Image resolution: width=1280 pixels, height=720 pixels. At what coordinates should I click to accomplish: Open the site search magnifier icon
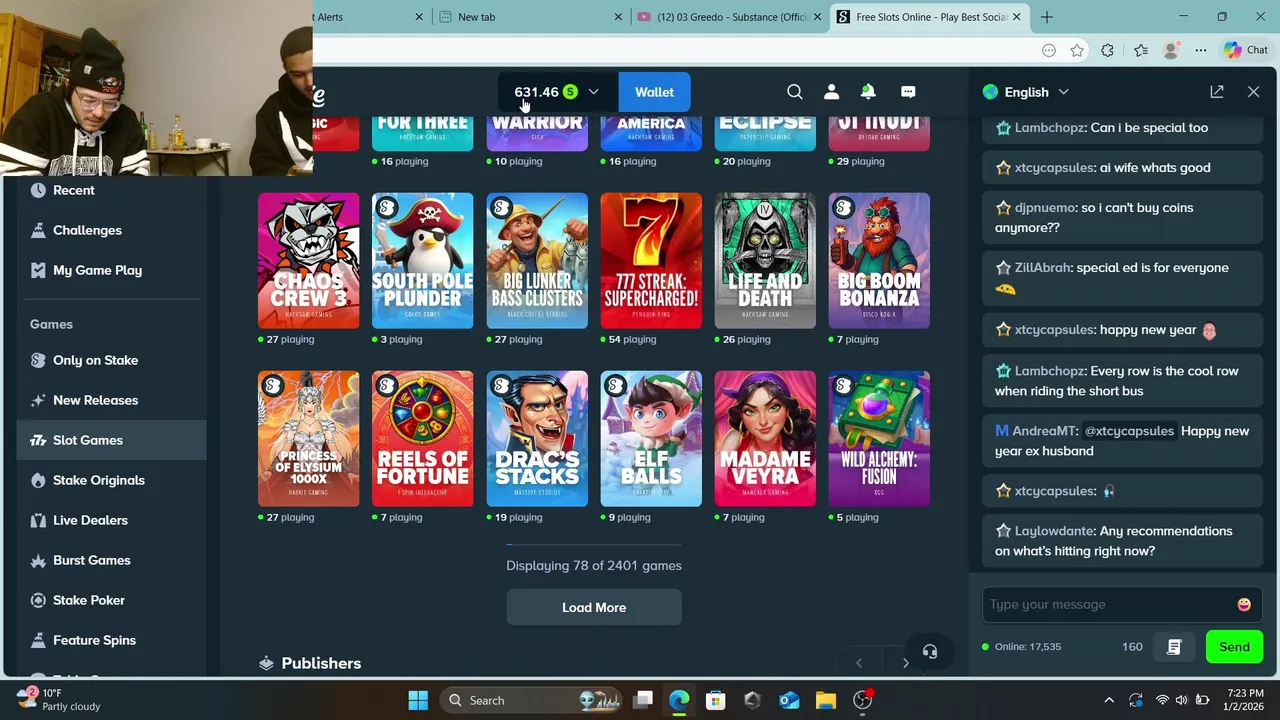(x=795, y=92)
